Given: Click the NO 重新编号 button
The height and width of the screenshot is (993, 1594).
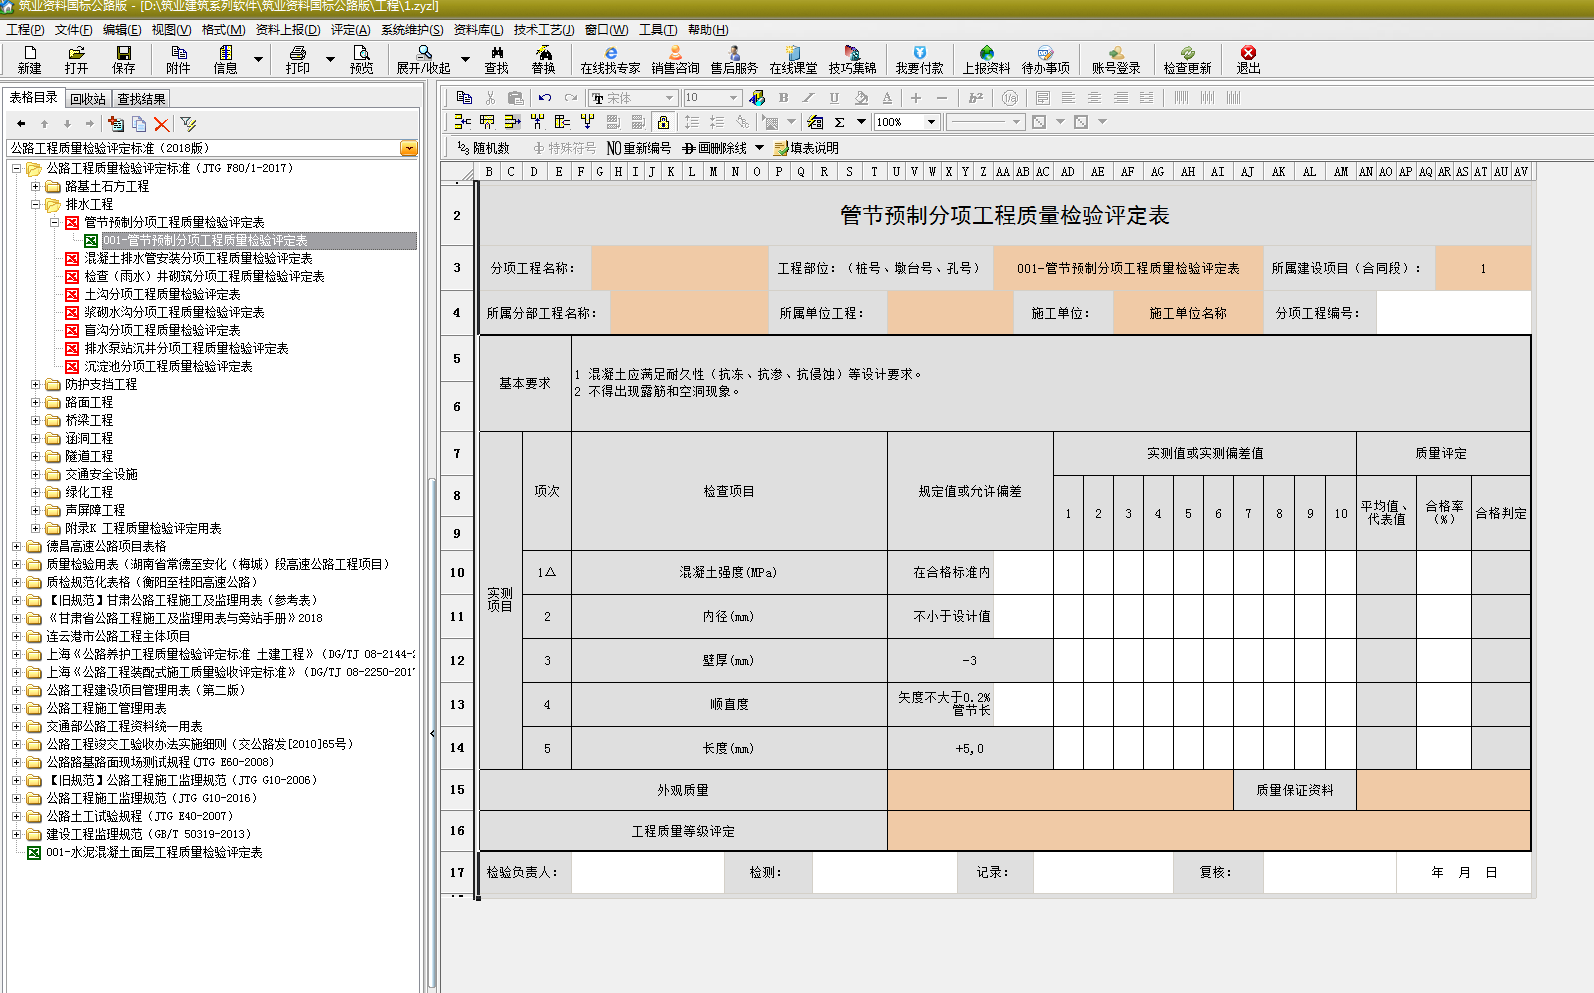Looking at the screenshot, I should (639, 148).
